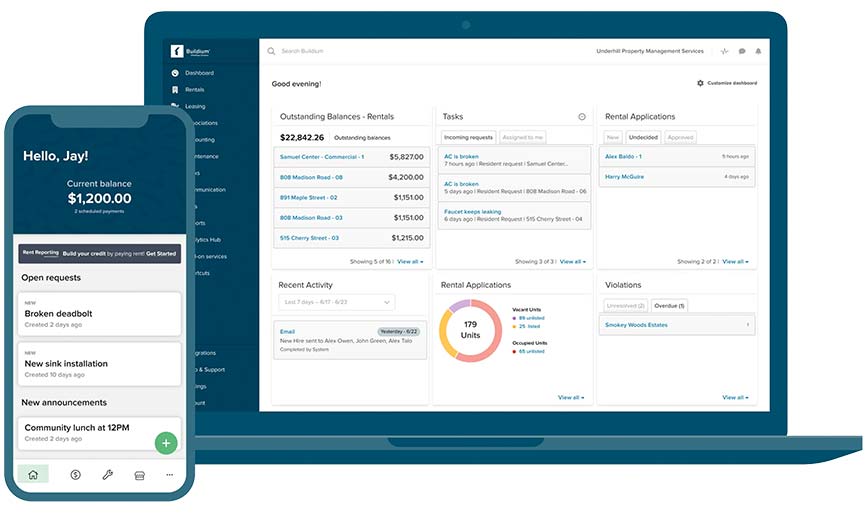The width and height of the screenshot is (867, 513).
Task: Tap the three-dot more icon on the phone
Action: pyautogui.click(x=170, y=474)
